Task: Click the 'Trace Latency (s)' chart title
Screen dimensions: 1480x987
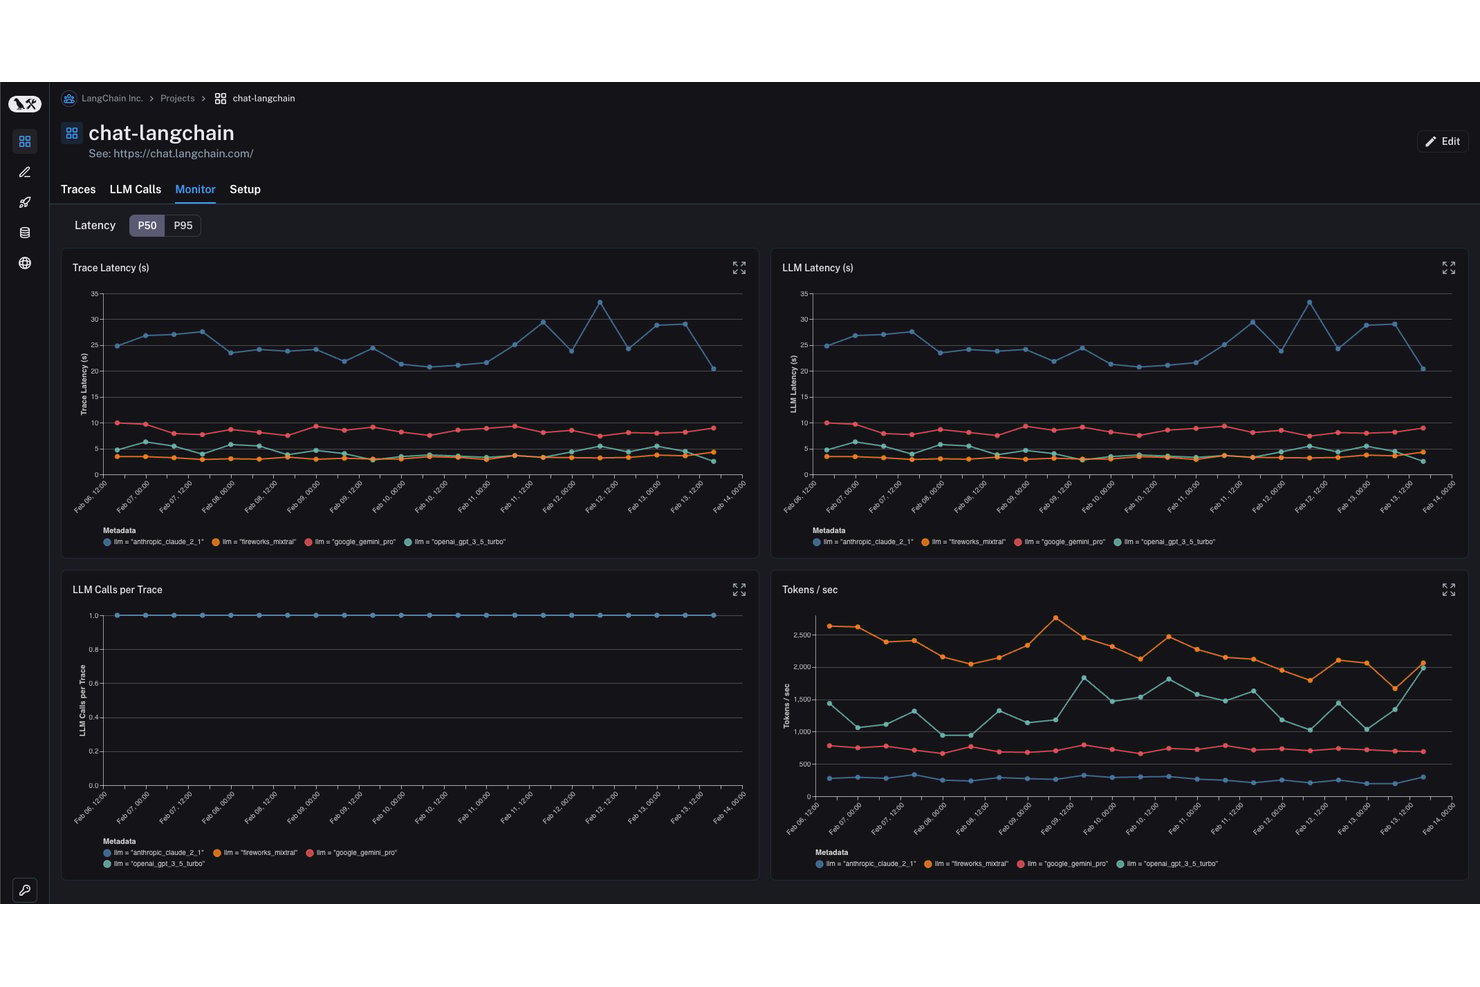Action: point(111,268)
